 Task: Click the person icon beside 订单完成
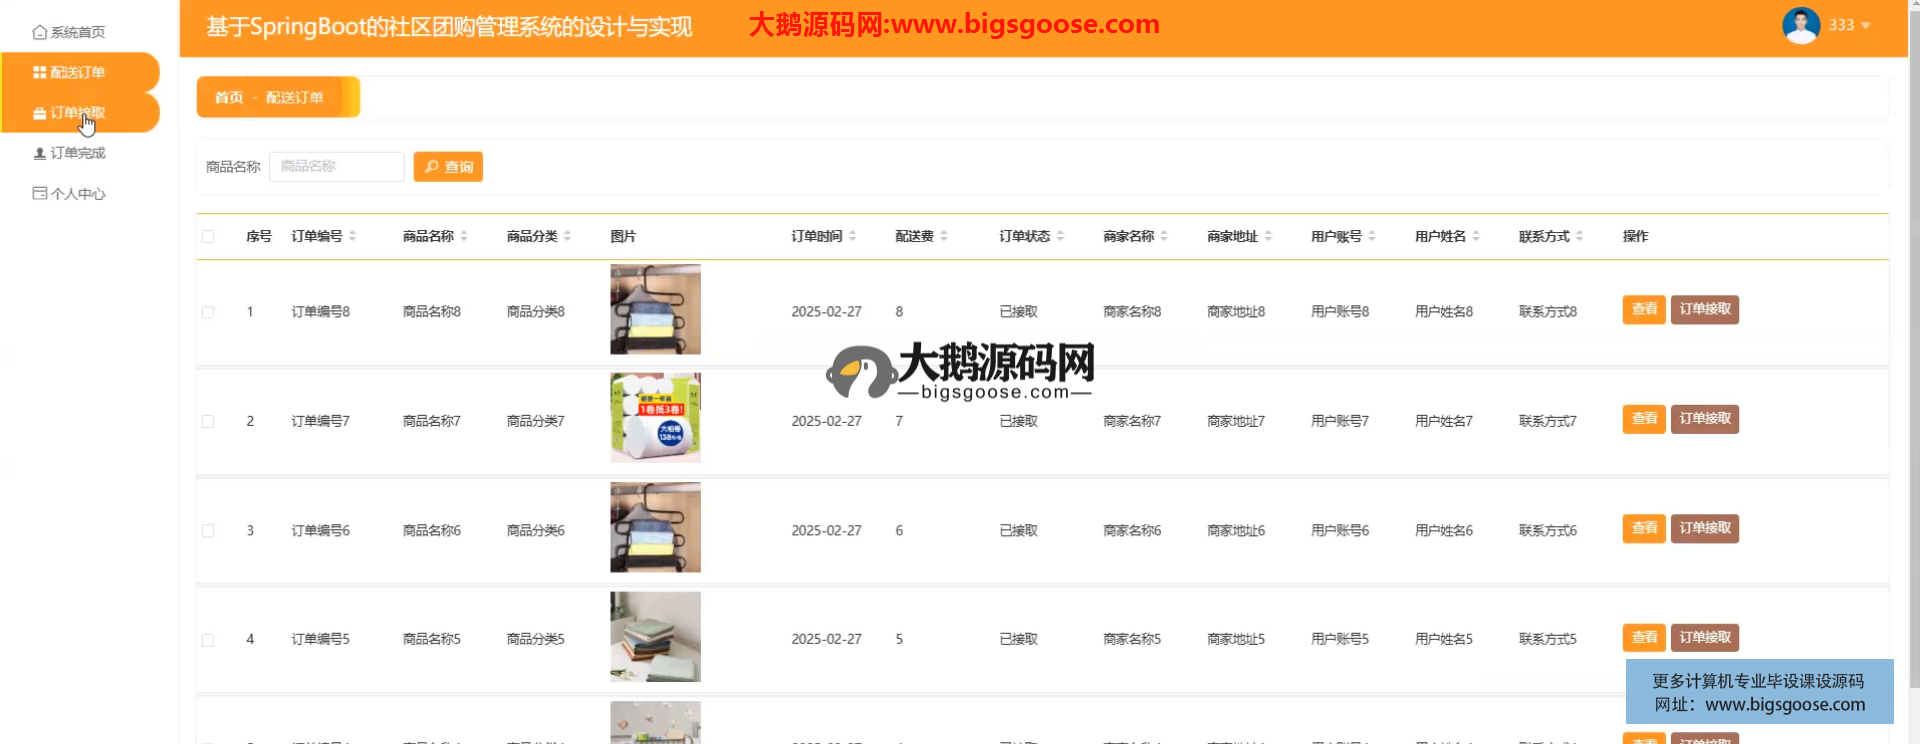click(x=39, y=153)
